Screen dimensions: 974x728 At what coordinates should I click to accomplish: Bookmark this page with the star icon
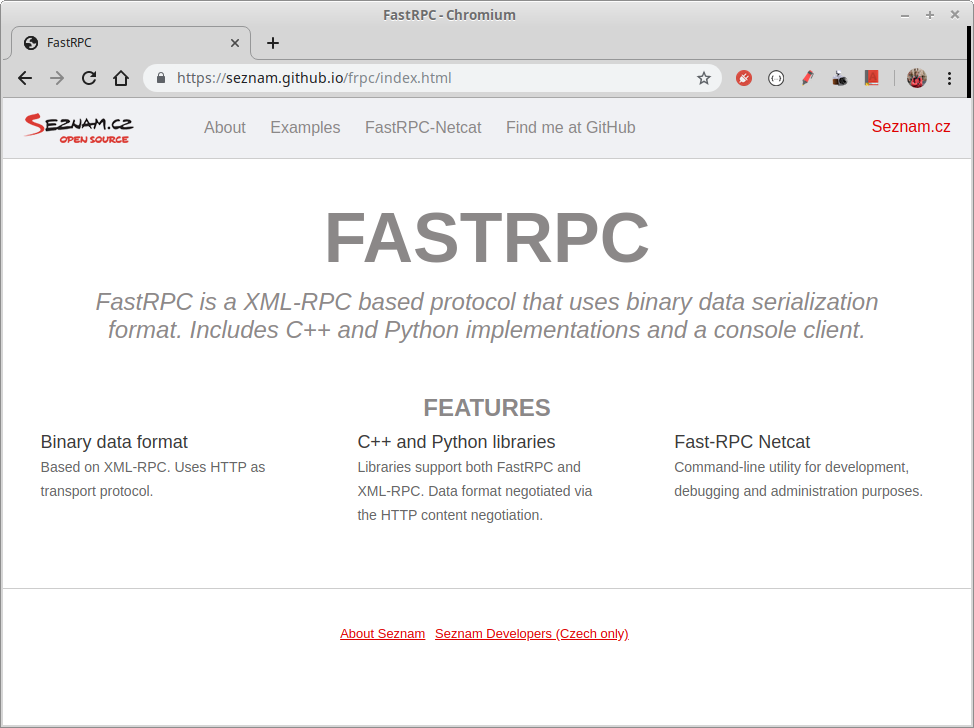pyautogui.click(x=703, y=78)
